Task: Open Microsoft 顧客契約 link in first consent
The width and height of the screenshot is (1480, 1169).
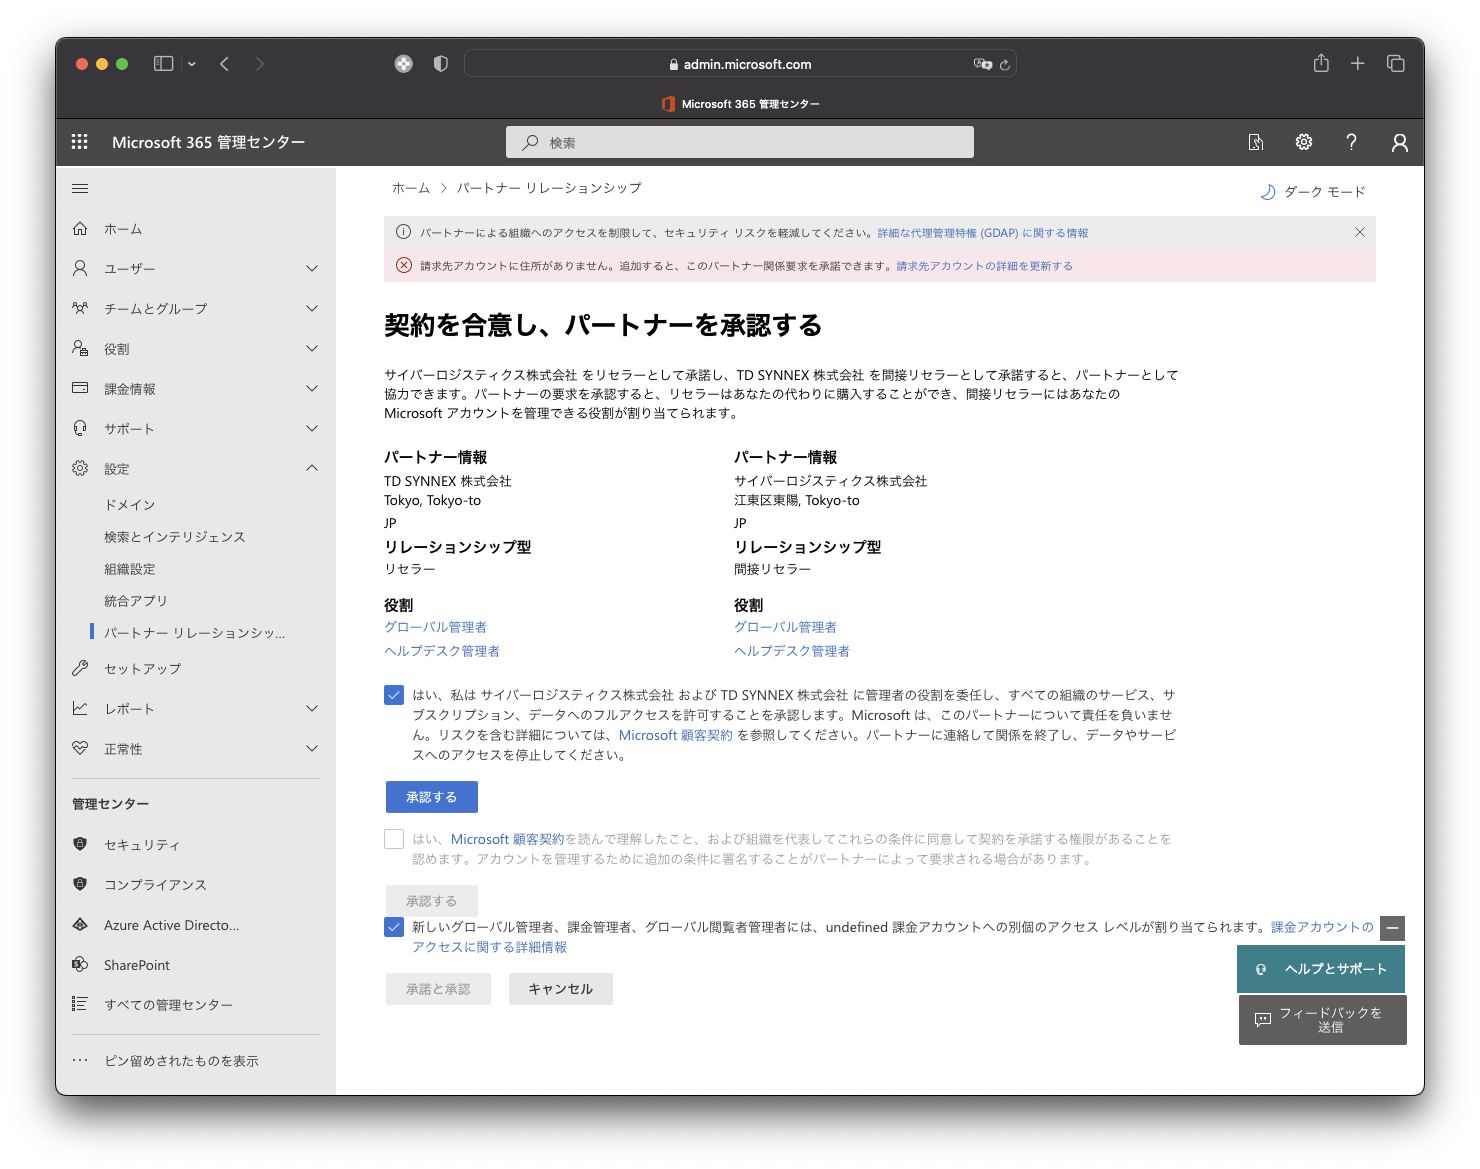Action: (676, 735)
